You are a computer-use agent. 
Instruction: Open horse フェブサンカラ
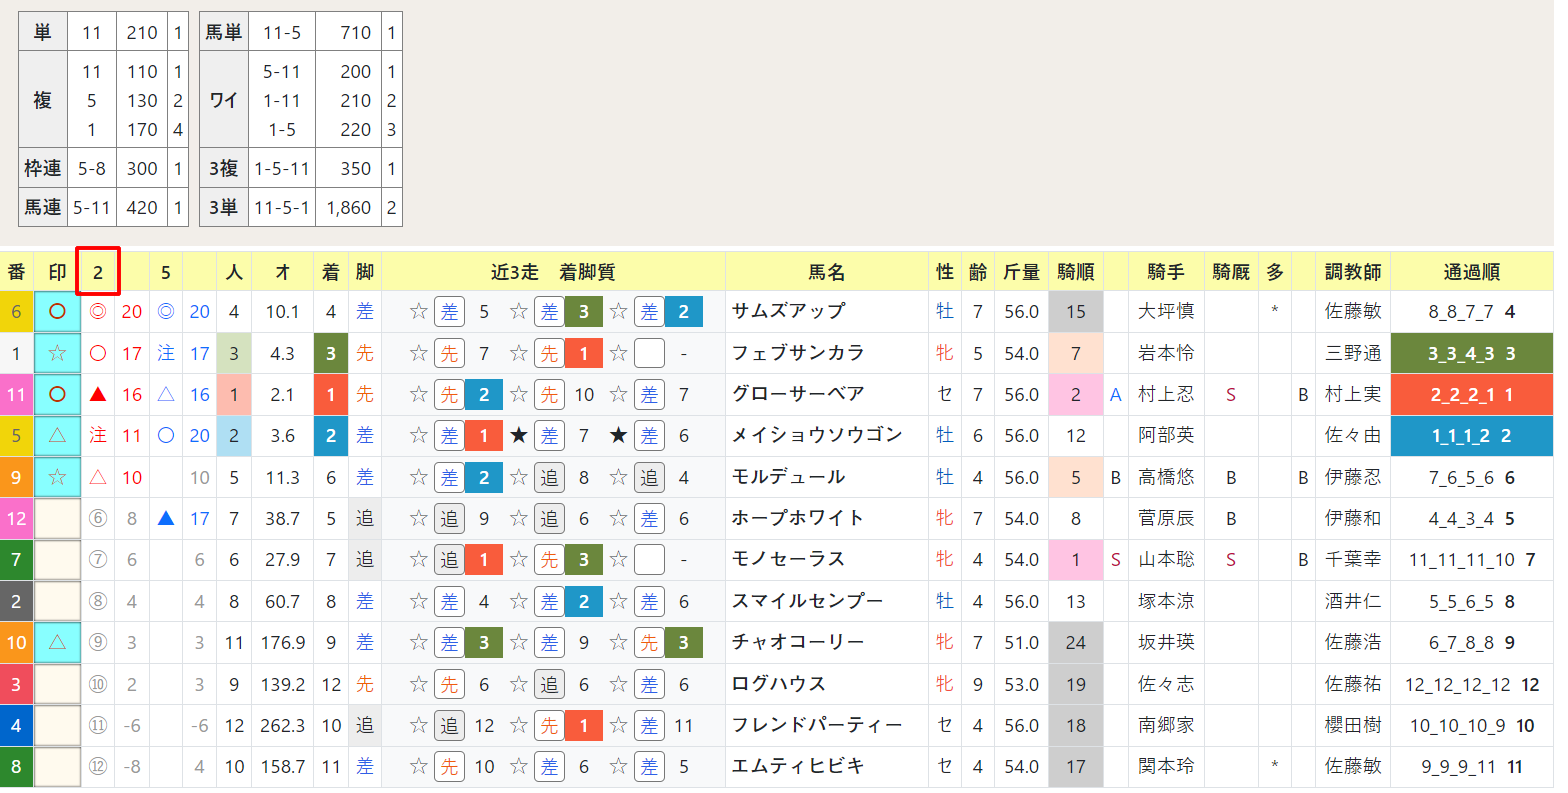[798, 353]
